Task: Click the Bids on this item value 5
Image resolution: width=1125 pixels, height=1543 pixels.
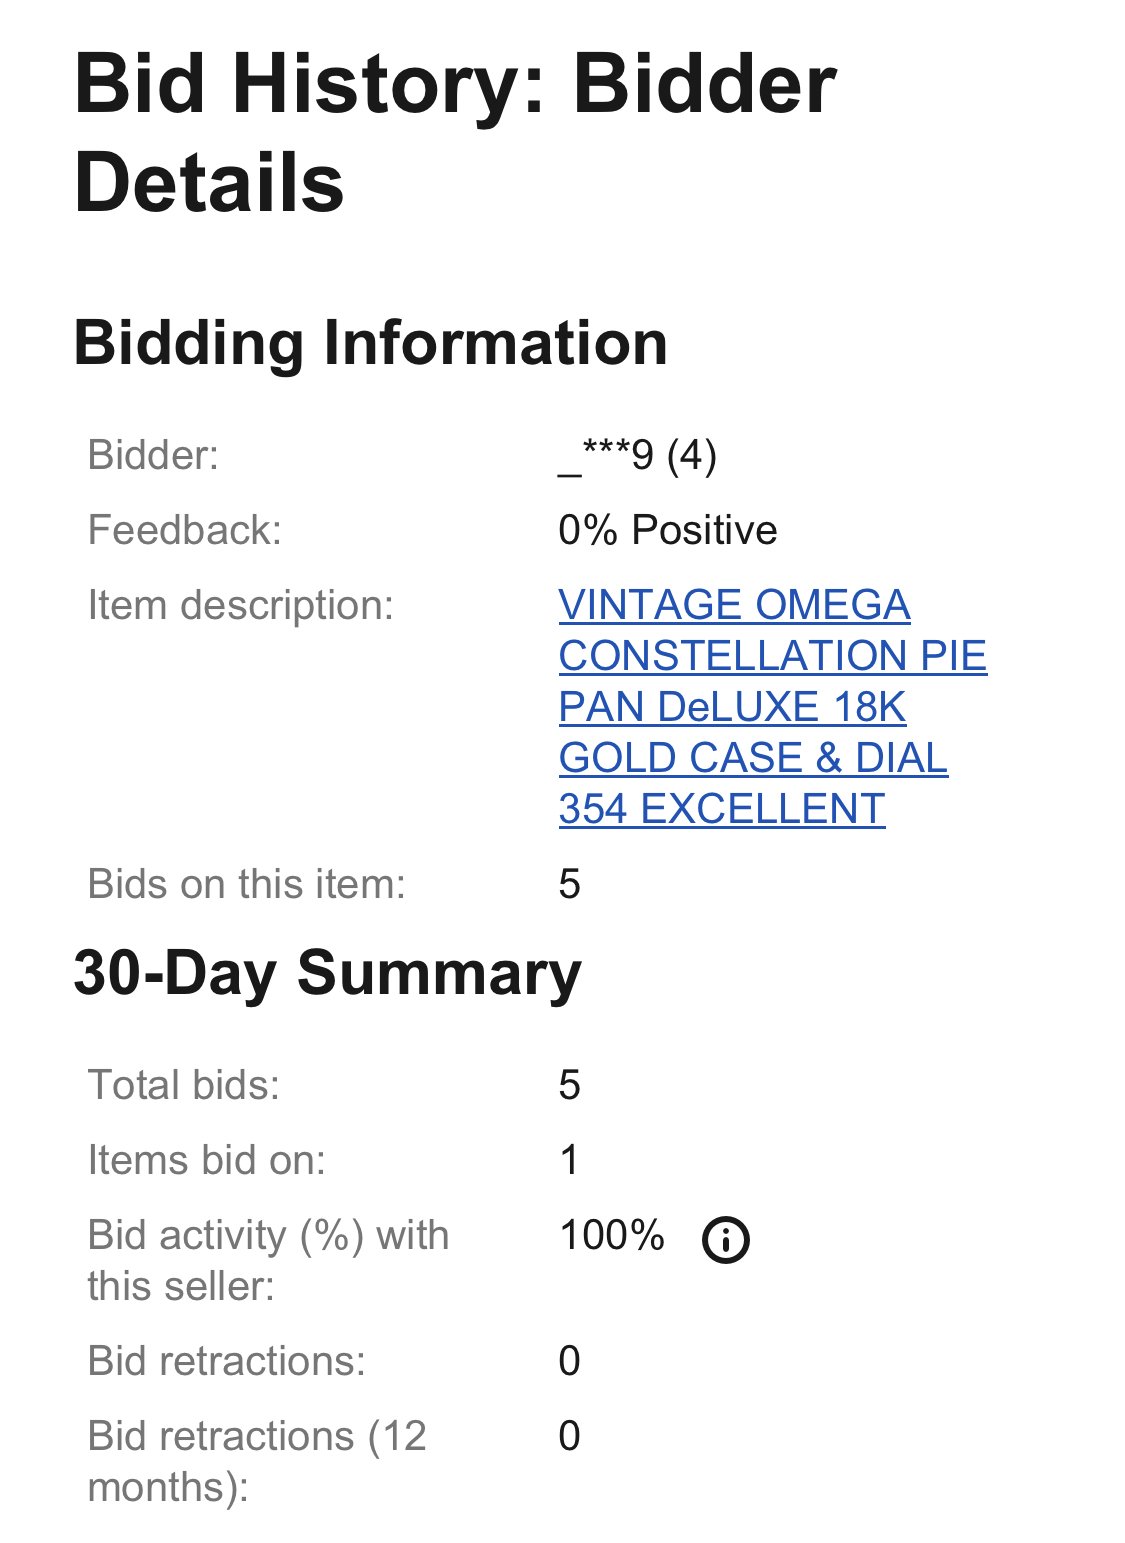Action: (x=569, y=884)
